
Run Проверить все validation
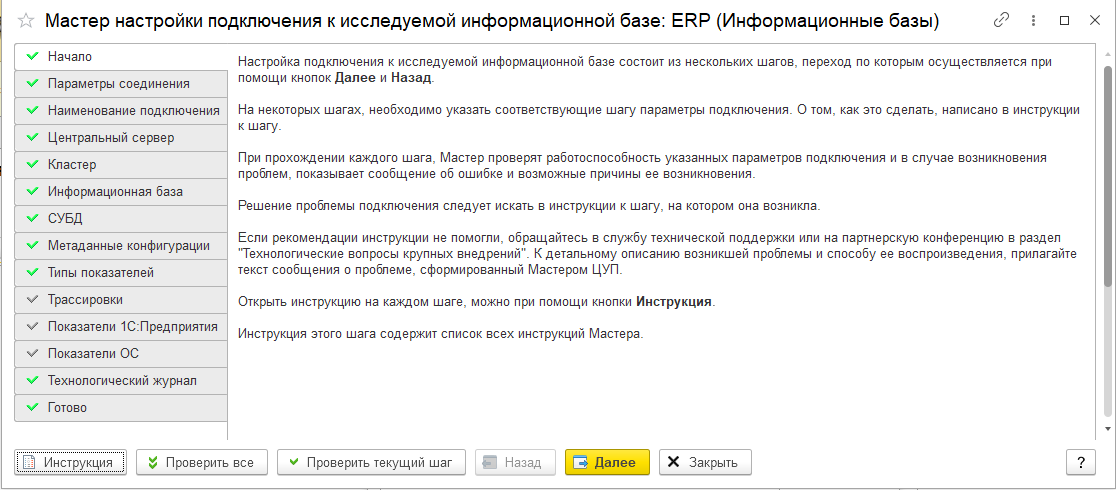pyautogui.click(x=201, y=462)
